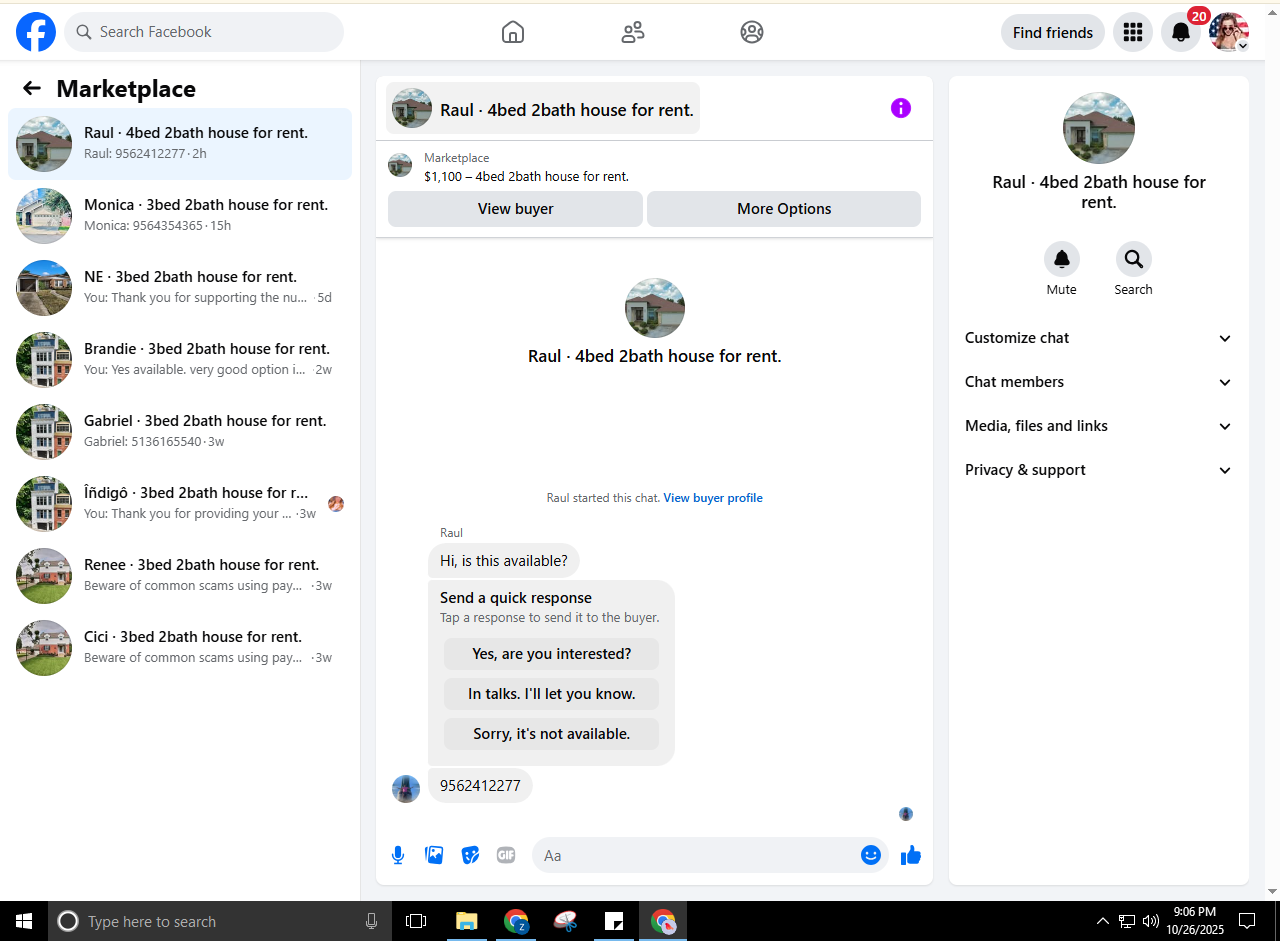Screen dimensions: 1280x941
Task: Click the house thumbnail in right panel
Action: click(x=1098, y=128)
